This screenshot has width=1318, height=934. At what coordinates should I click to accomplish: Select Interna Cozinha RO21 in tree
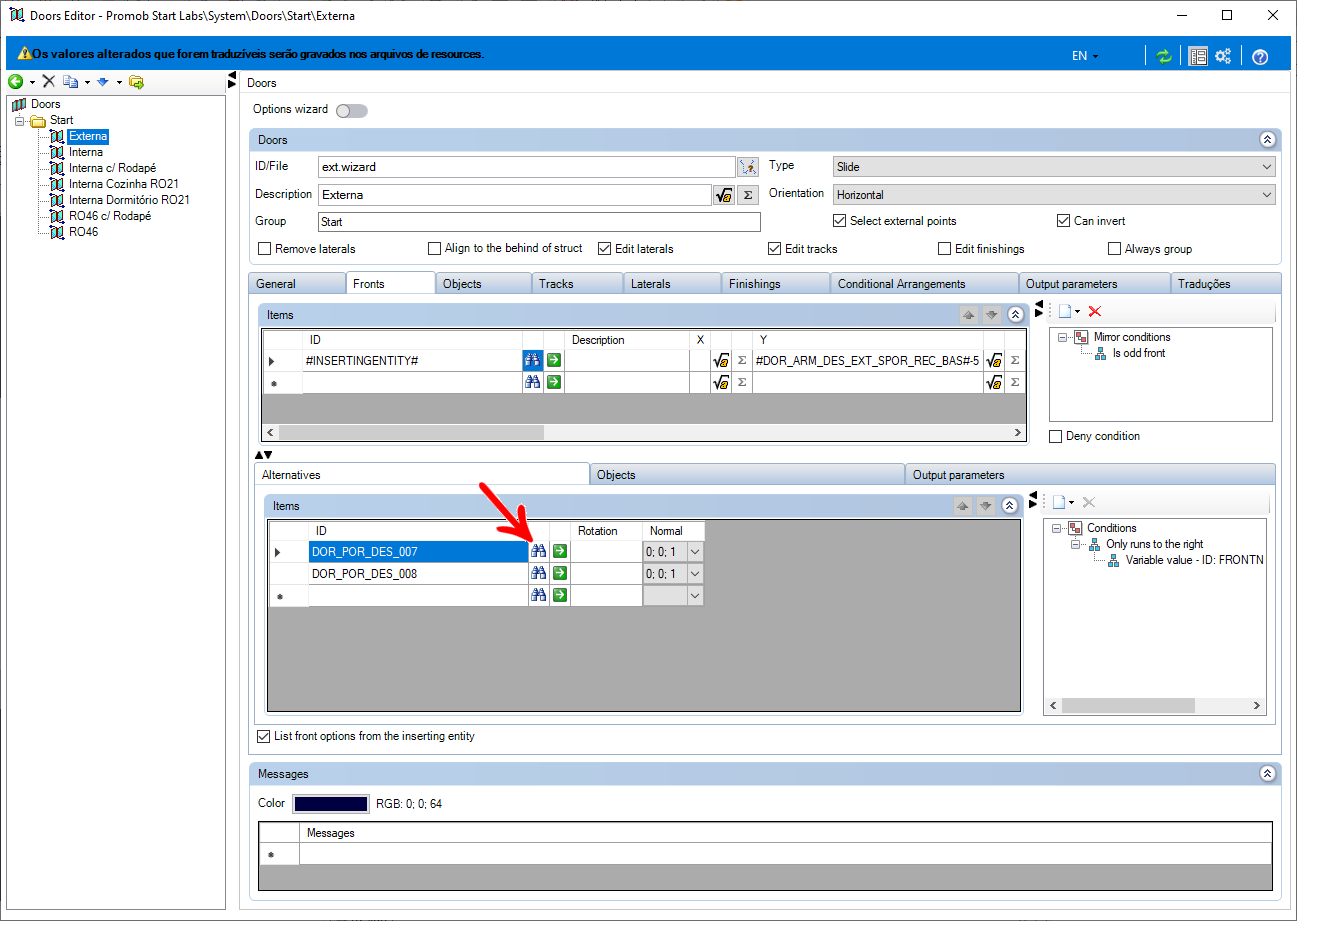[x=124, y=184]
